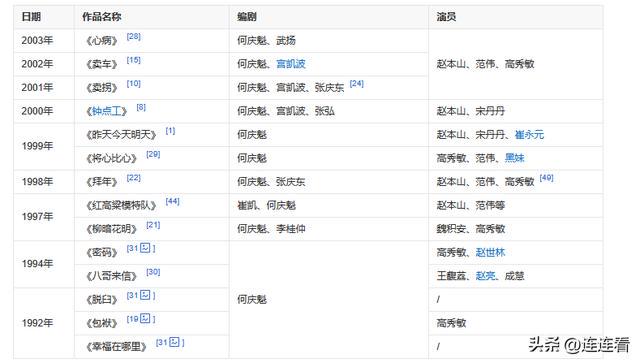Click the 《拜年》 work title
The image size is (640, 363).
(102, 182)
